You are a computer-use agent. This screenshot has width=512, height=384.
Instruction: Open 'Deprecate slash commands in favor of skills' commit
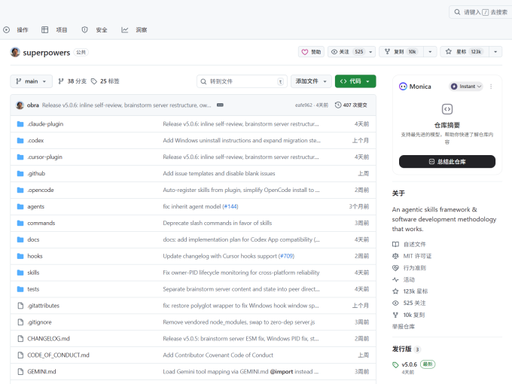[x=217, y=223]
